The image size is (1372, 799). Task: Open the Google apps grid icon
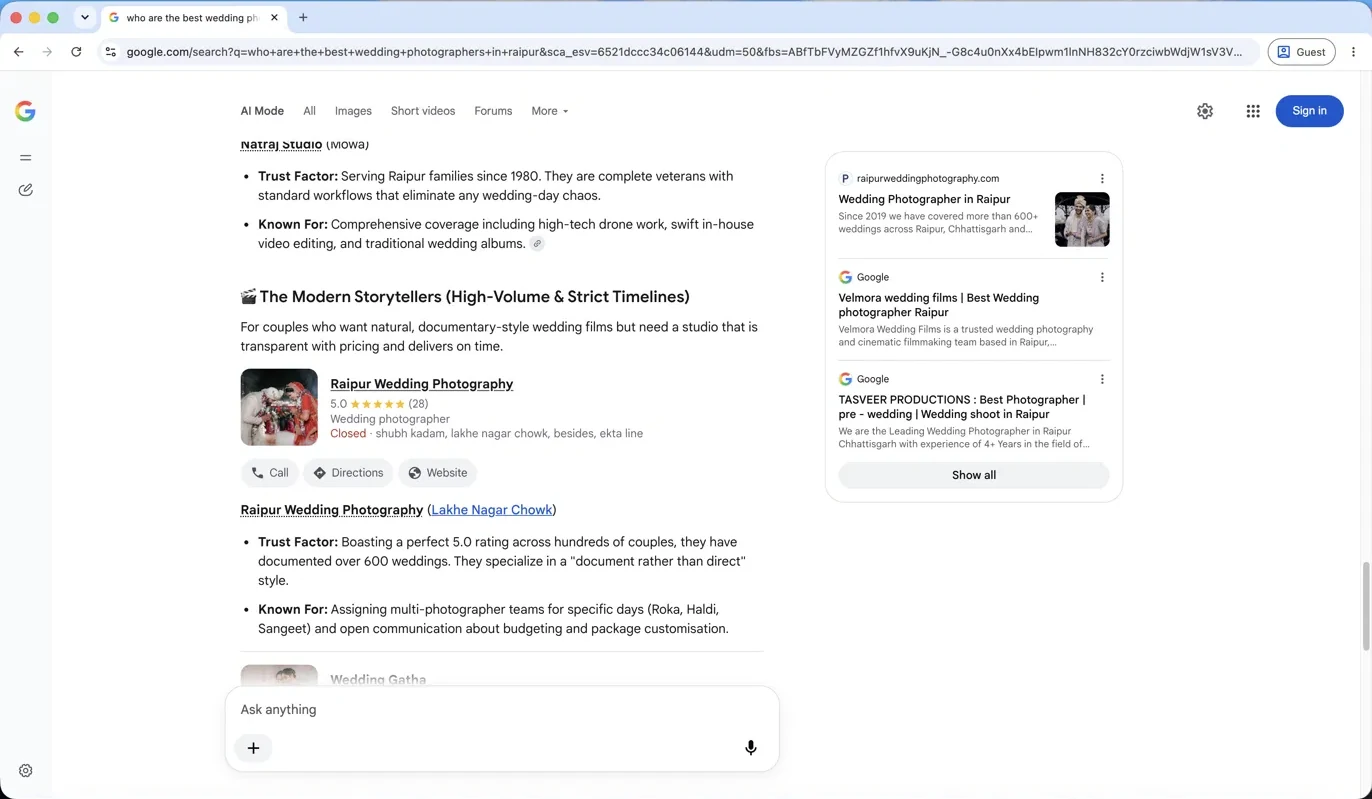1253,111
